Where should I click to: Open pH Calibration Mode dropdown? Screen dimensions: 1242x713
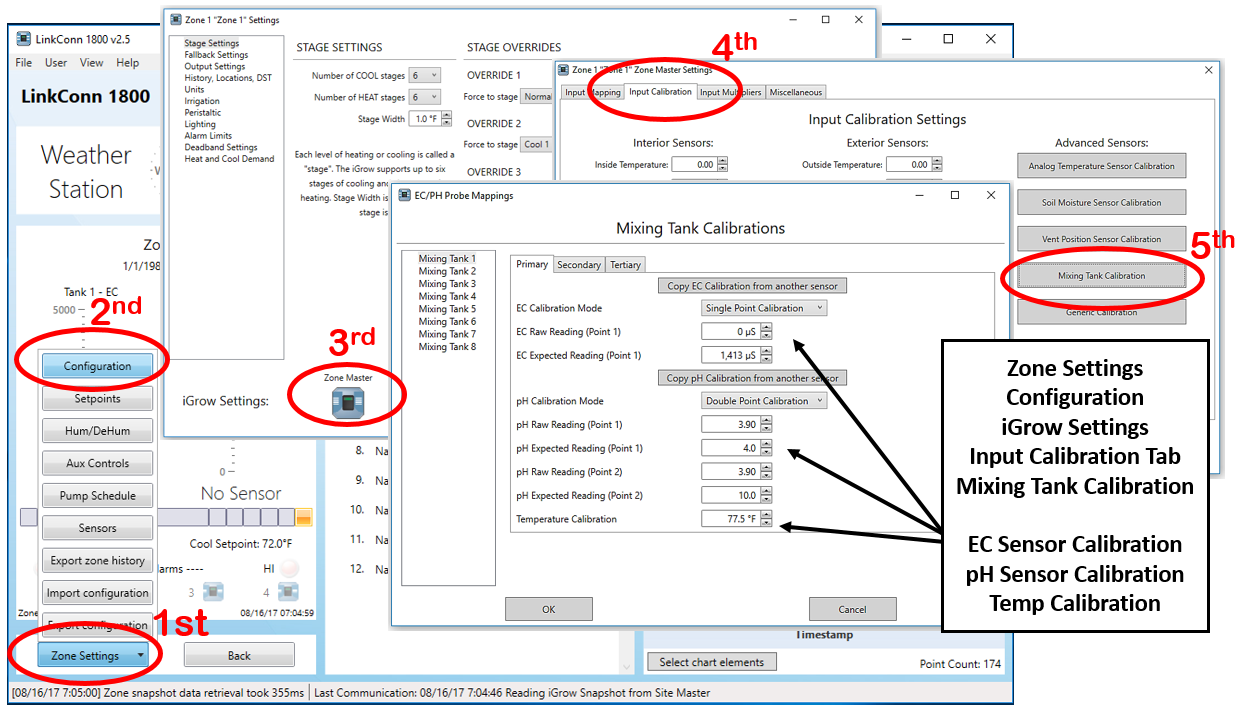pos(764,401)
